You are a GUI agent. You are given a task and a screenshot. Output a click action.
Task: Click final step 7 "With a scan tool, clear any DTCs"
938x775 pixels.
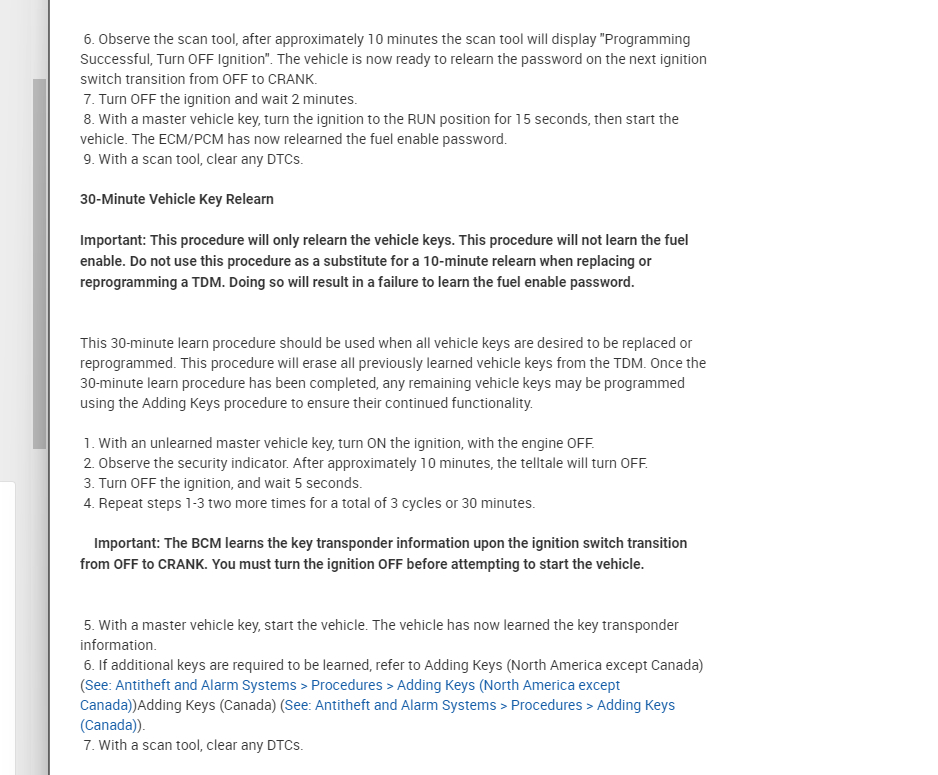click(200, 745)
